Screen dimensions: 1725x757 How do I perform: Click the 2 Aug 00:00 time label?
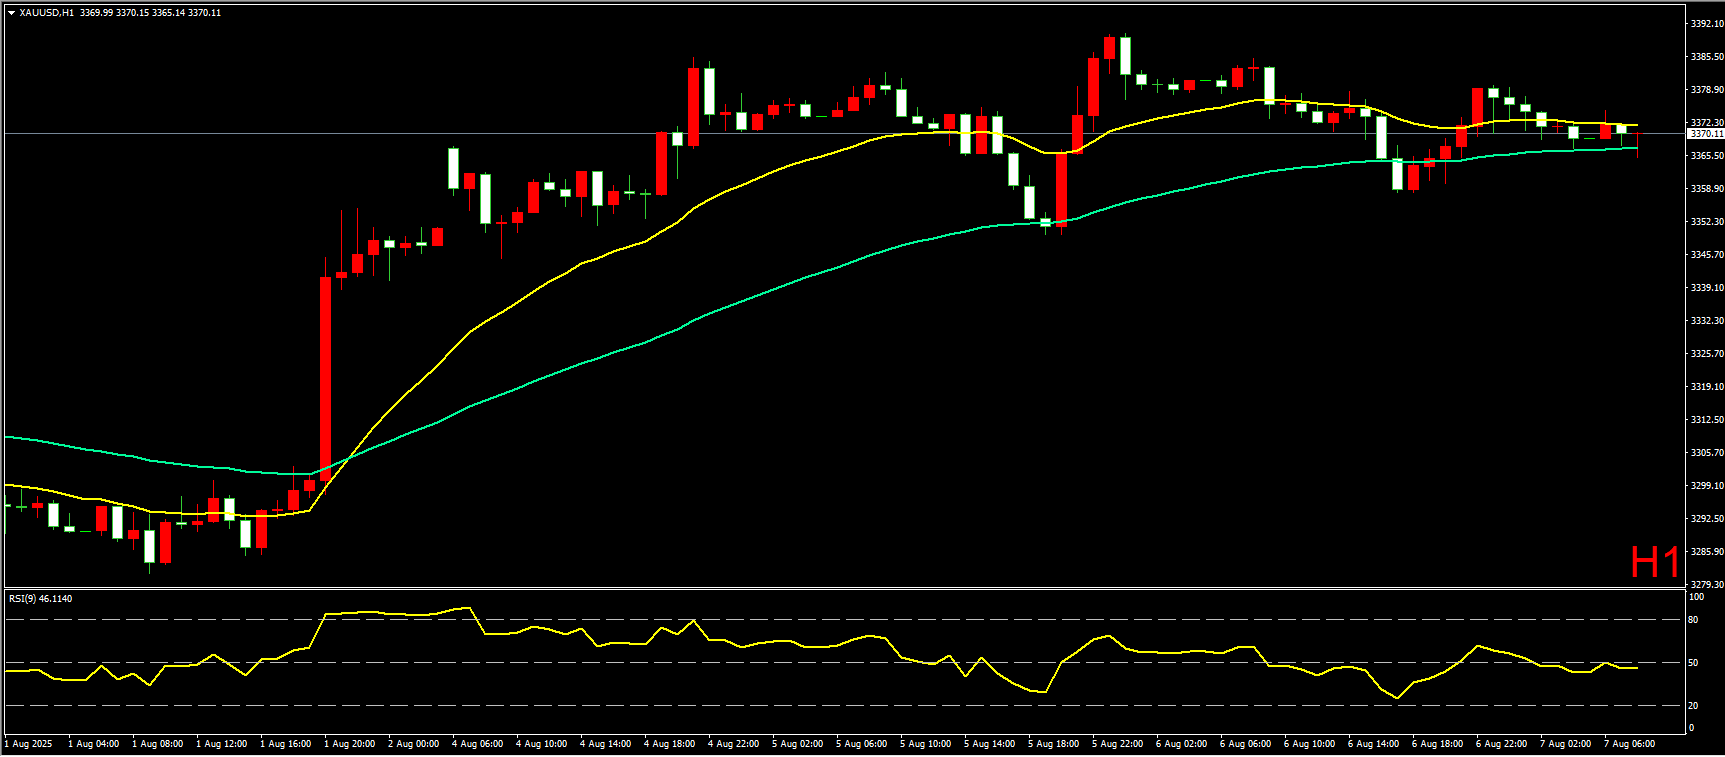tap(414, 744)
